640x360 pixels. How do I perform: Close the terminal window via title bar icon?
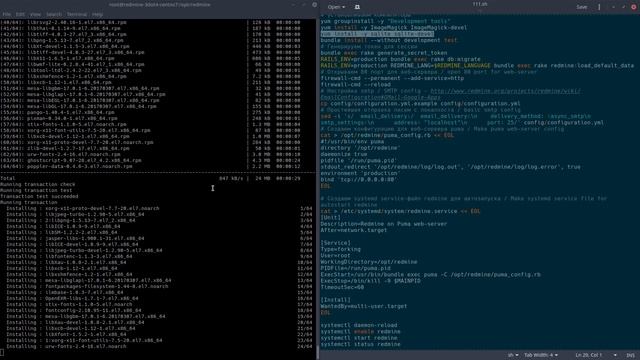point(314,5)
